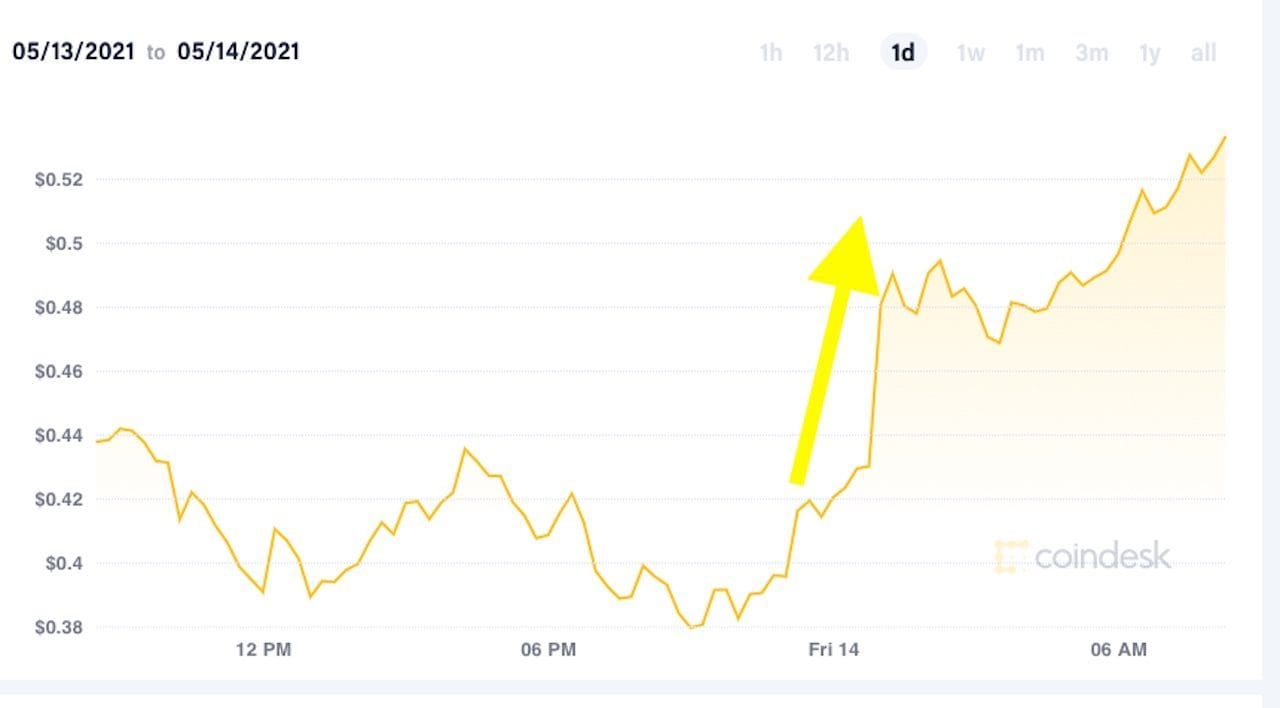
Task: Show all-time price history
Action: (x=1204, y=53)
